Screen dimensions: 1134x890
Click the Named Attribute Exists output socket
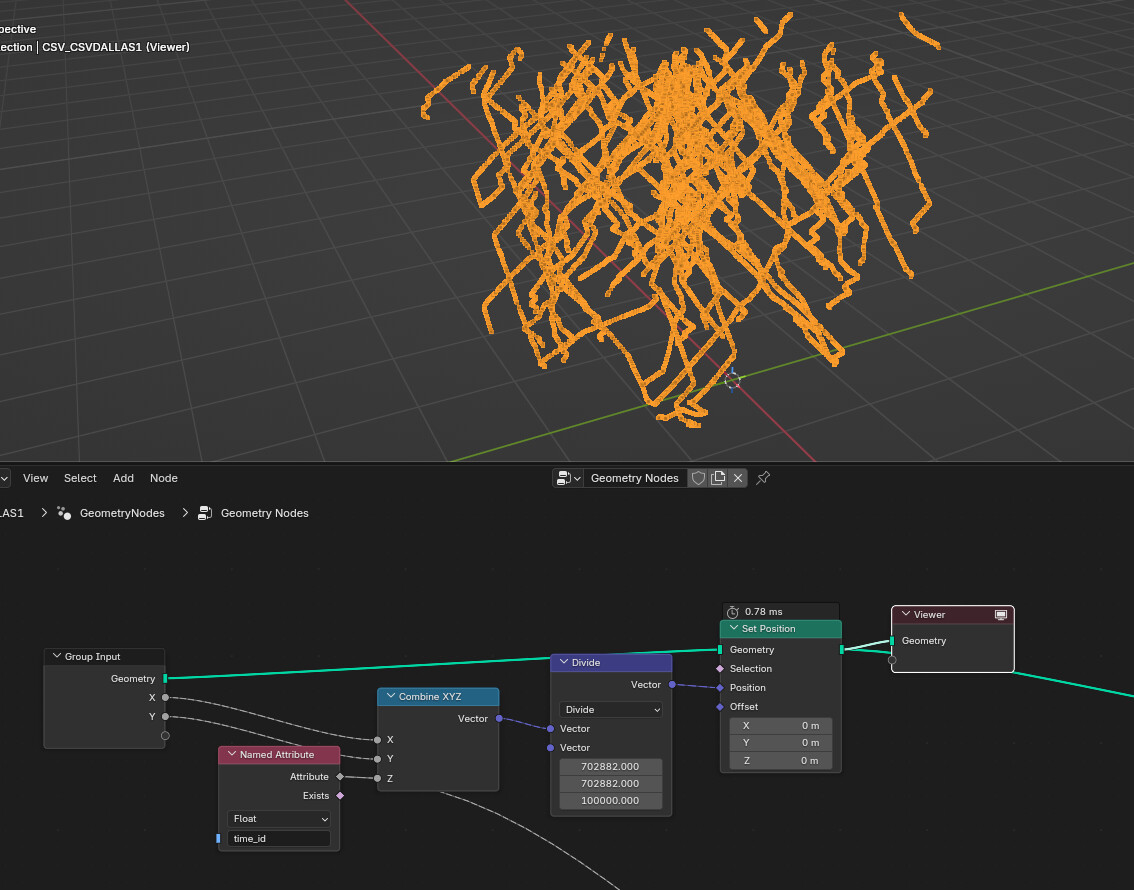click(x=340, y=795)
